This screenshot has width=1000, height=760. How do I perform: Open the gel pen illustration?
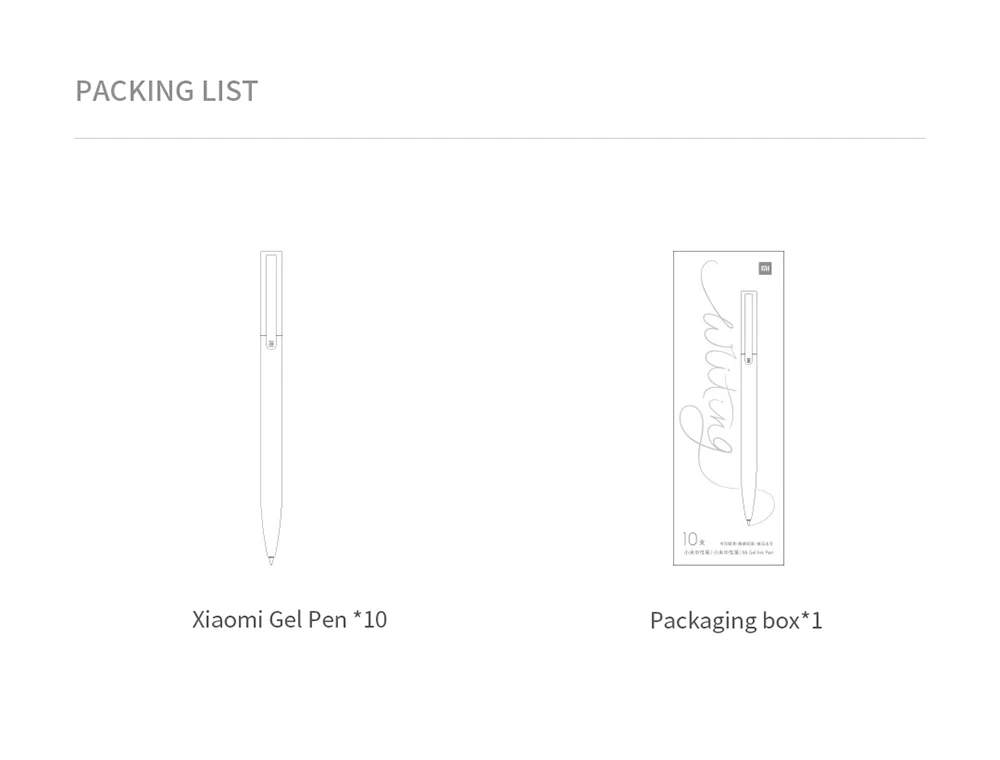[x=271, y=408]
